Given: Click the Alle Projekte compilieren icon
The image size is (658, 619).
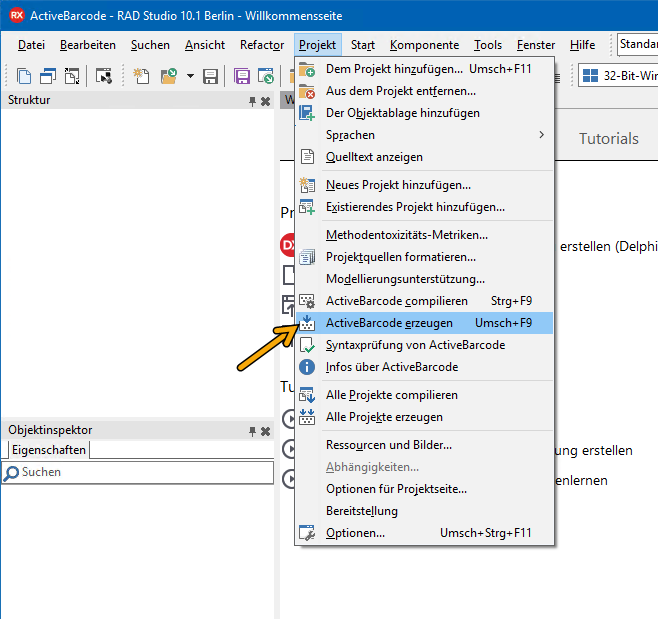Looking at the screenshot, I should (x=307, y=395).
